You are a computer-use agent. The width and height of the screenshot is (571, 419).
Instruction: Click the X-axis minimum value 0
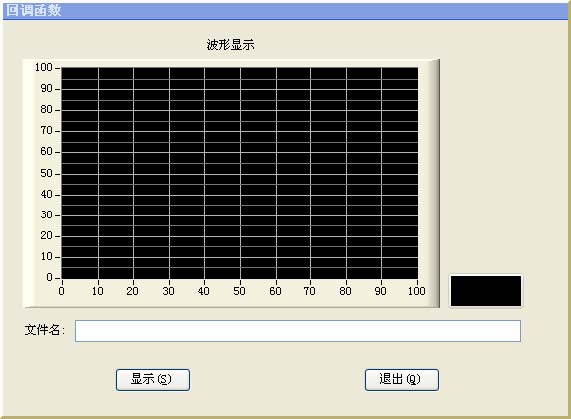[x=62, y=291]
